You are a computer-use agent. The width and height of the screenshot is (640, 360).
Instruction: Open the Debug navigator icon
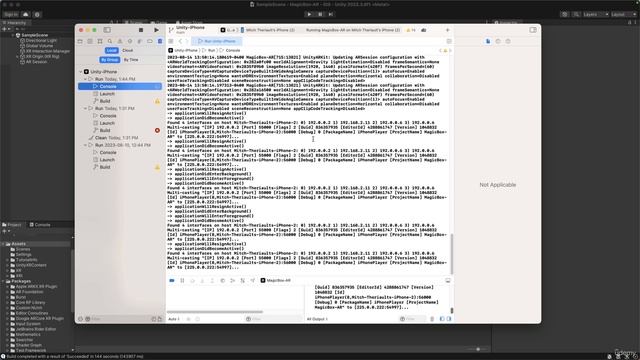coord(140,41)
